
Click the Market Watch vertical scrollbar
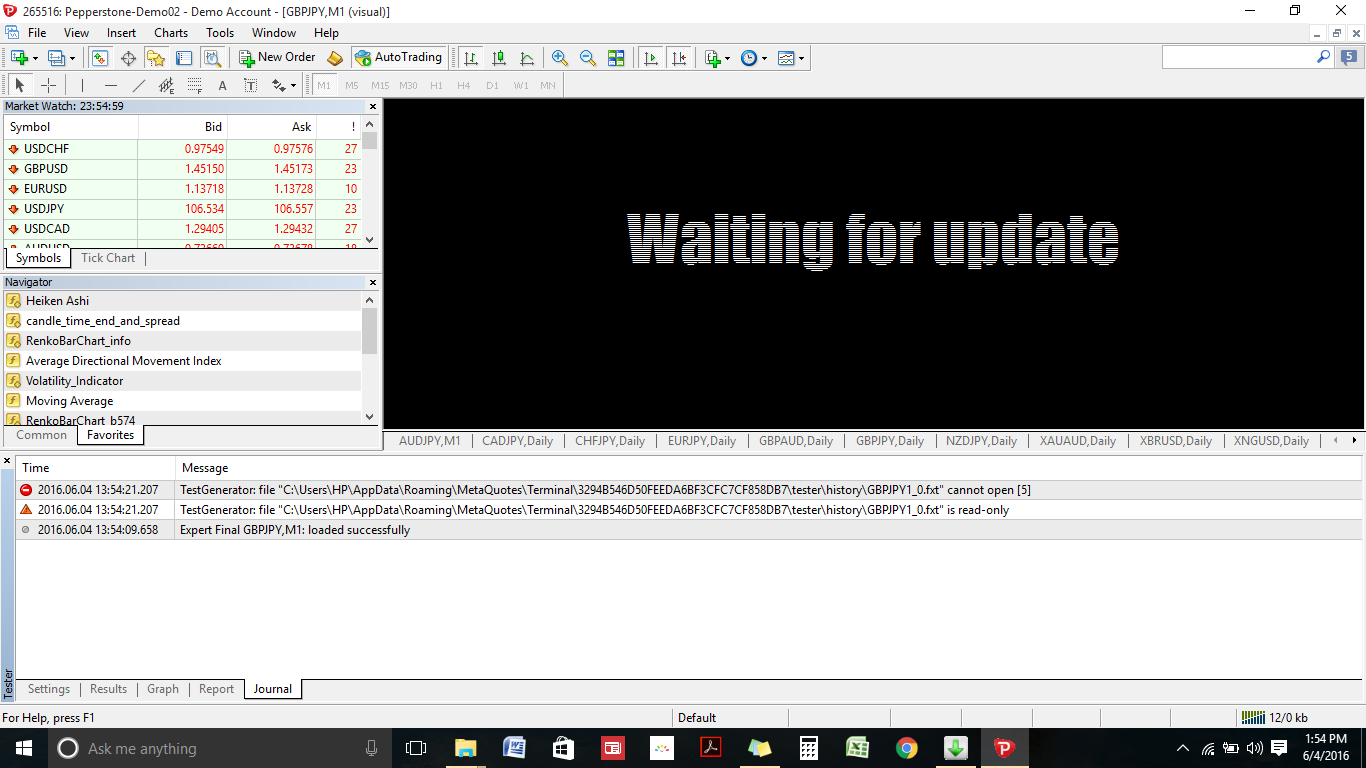click(370, 186)
